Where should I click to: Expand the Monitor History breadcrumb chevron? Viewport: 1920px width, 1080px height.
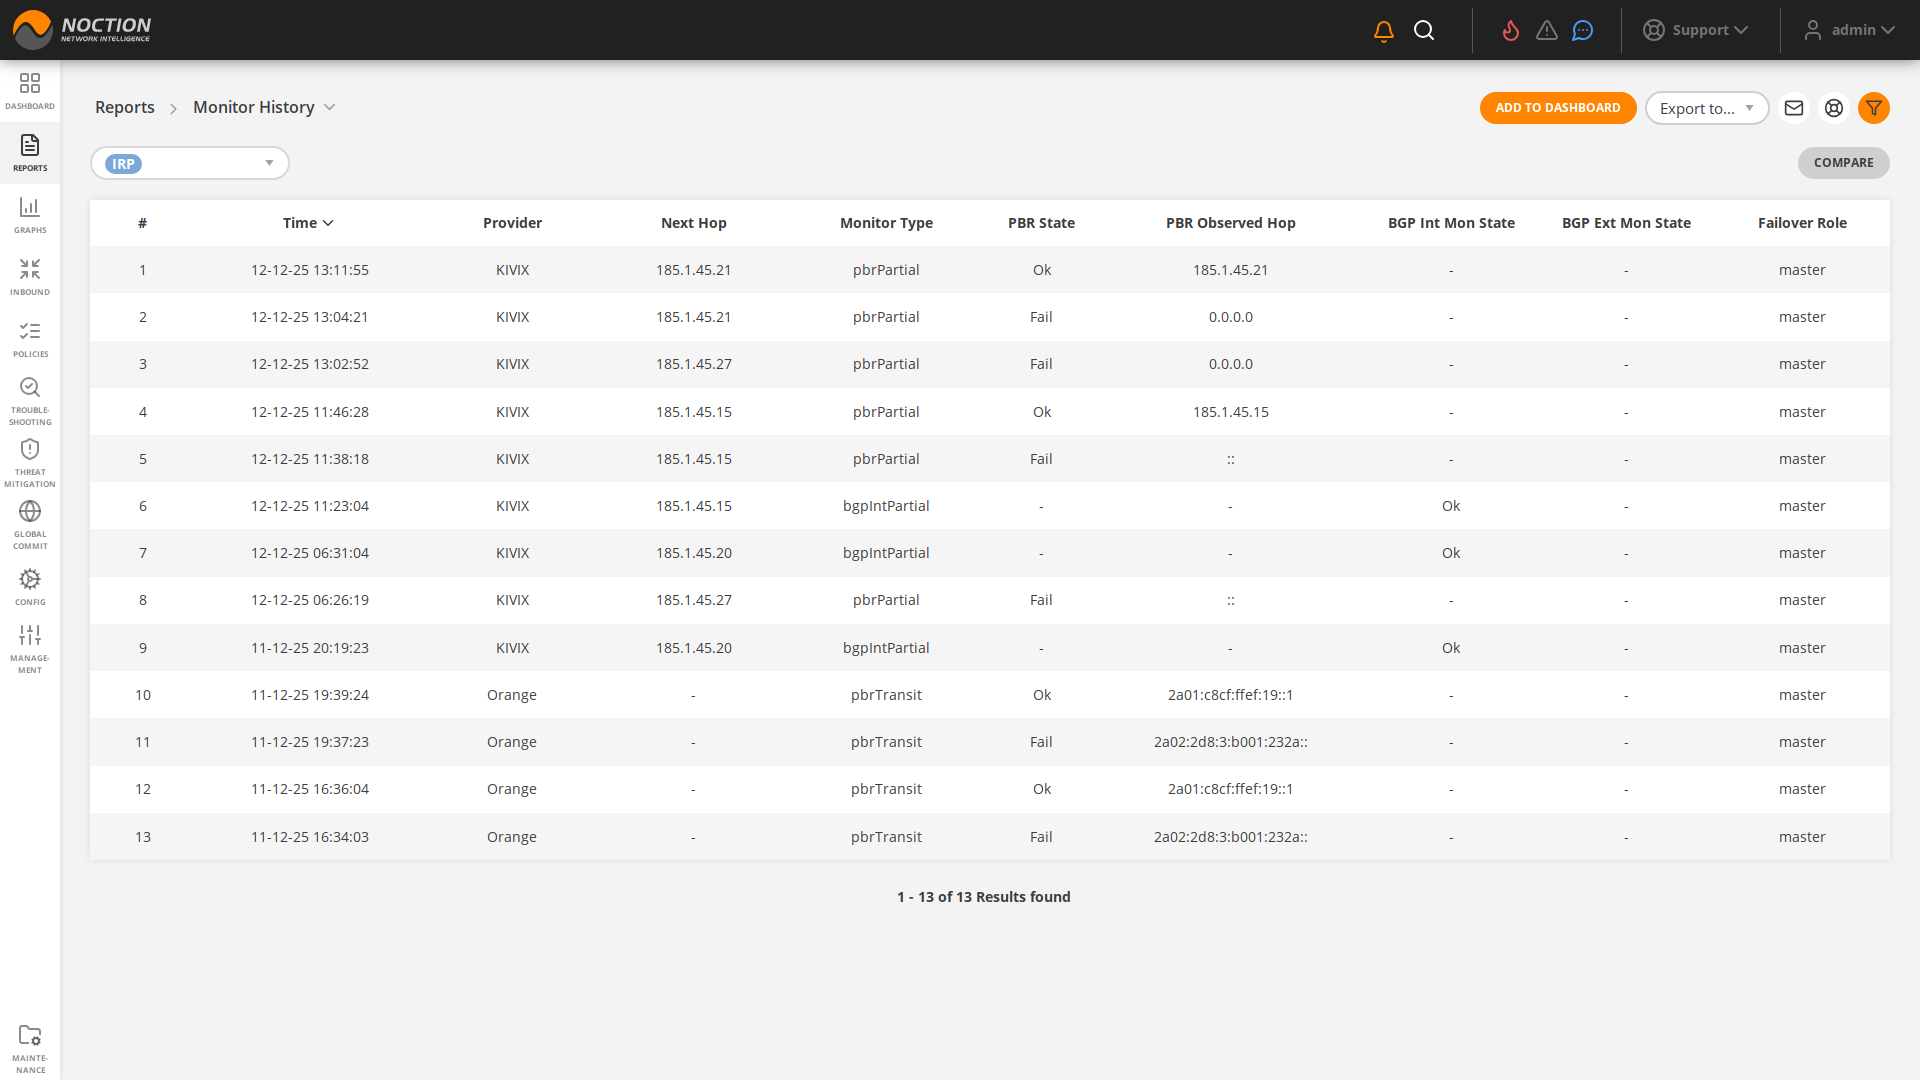[330, 107]
